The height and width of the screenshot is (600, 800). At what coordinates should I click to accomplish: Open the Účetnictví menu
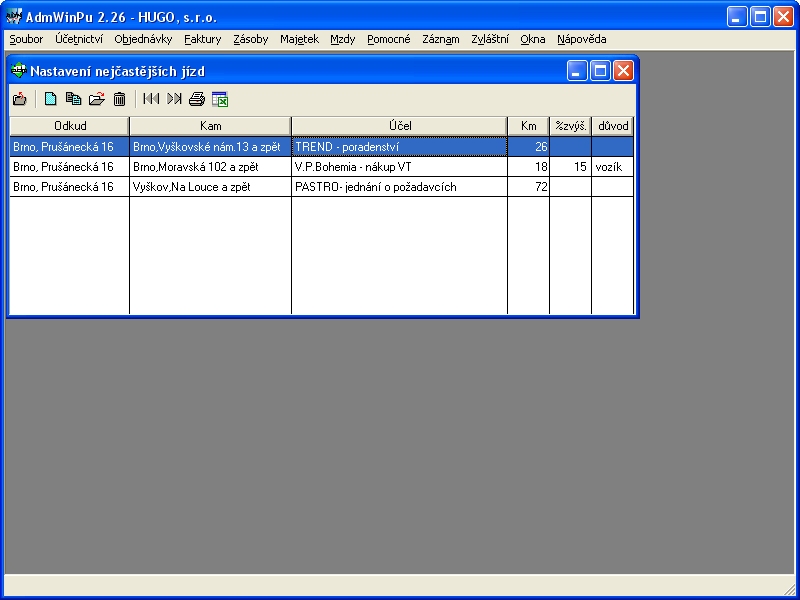pos(79,39)
